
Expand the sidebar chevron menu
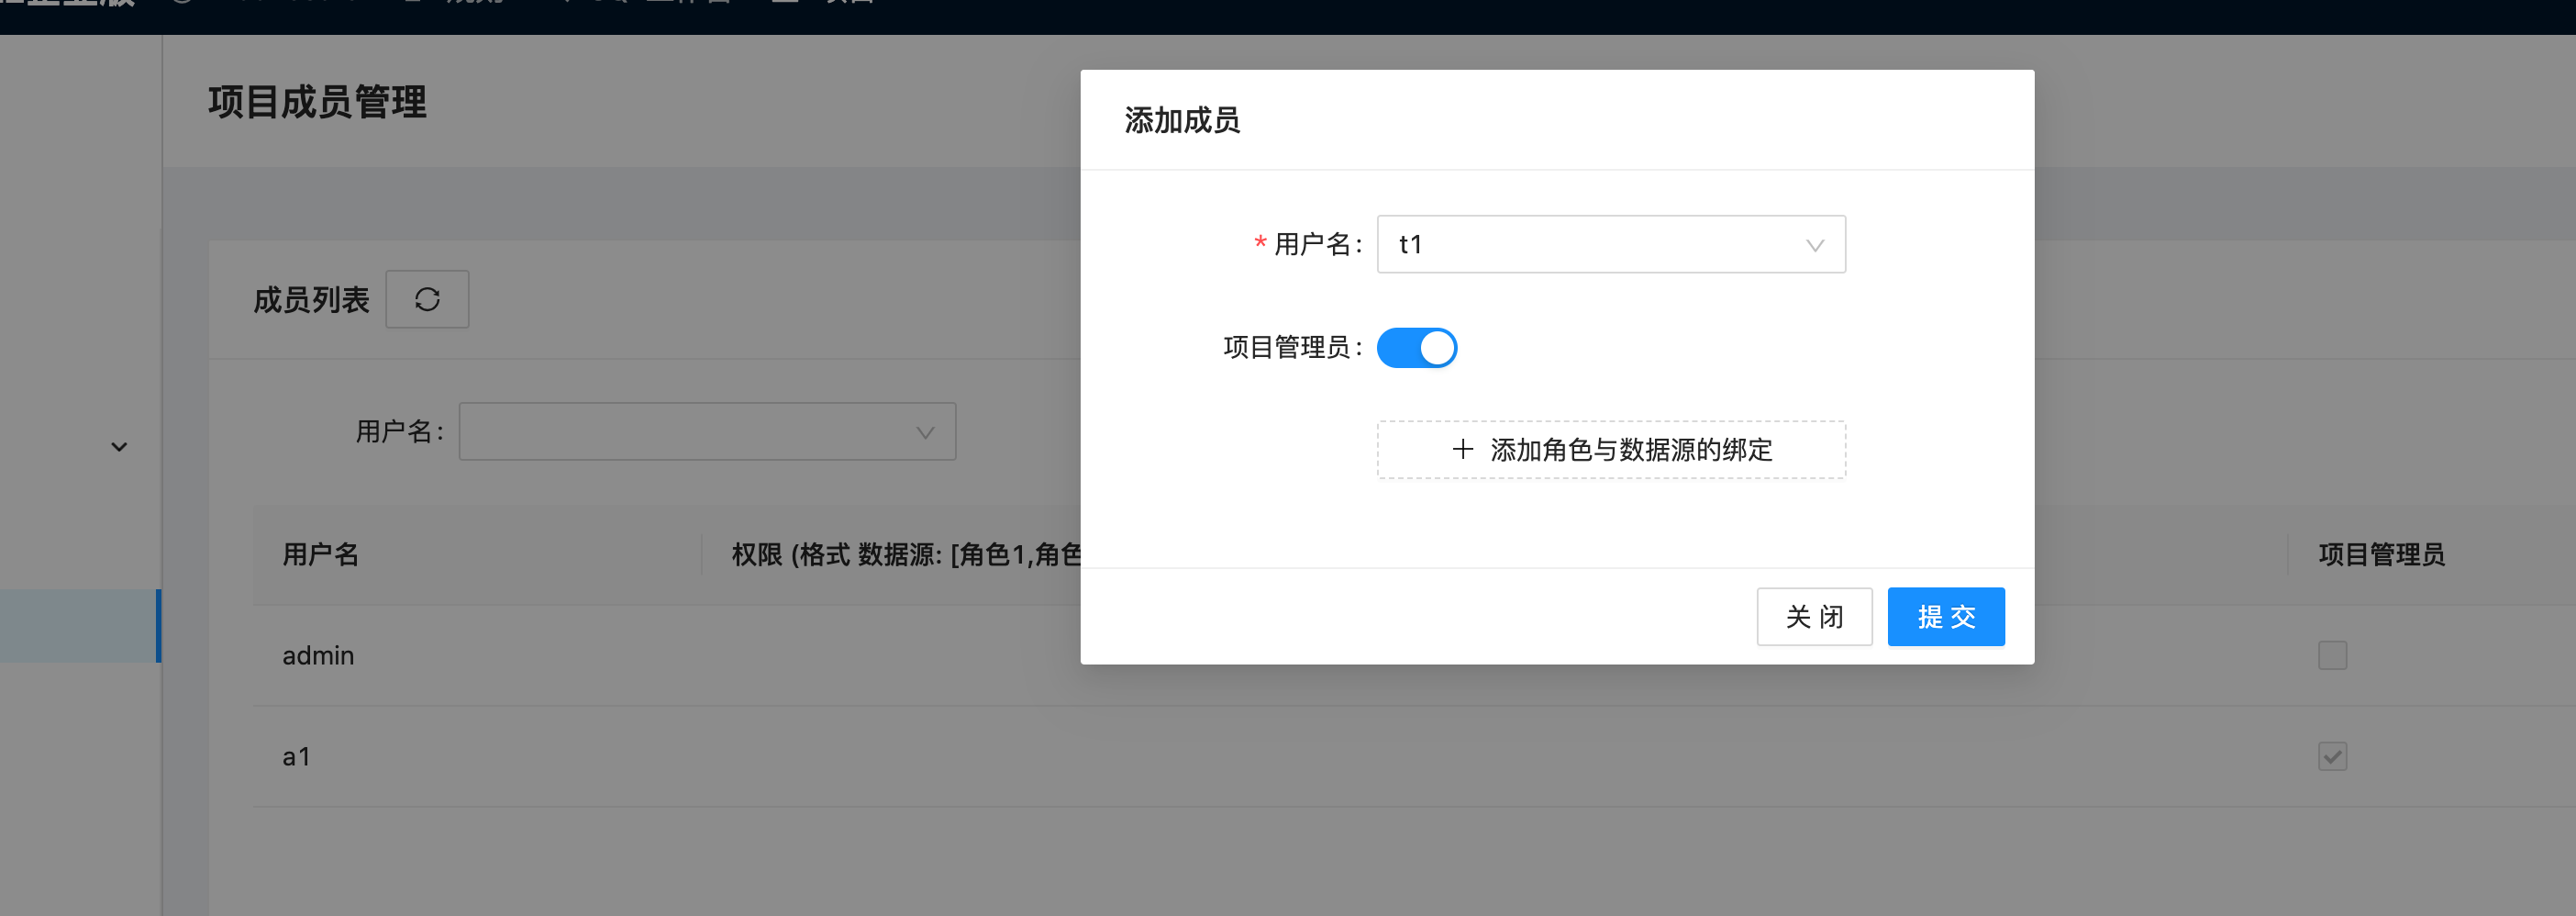(119, 446)
